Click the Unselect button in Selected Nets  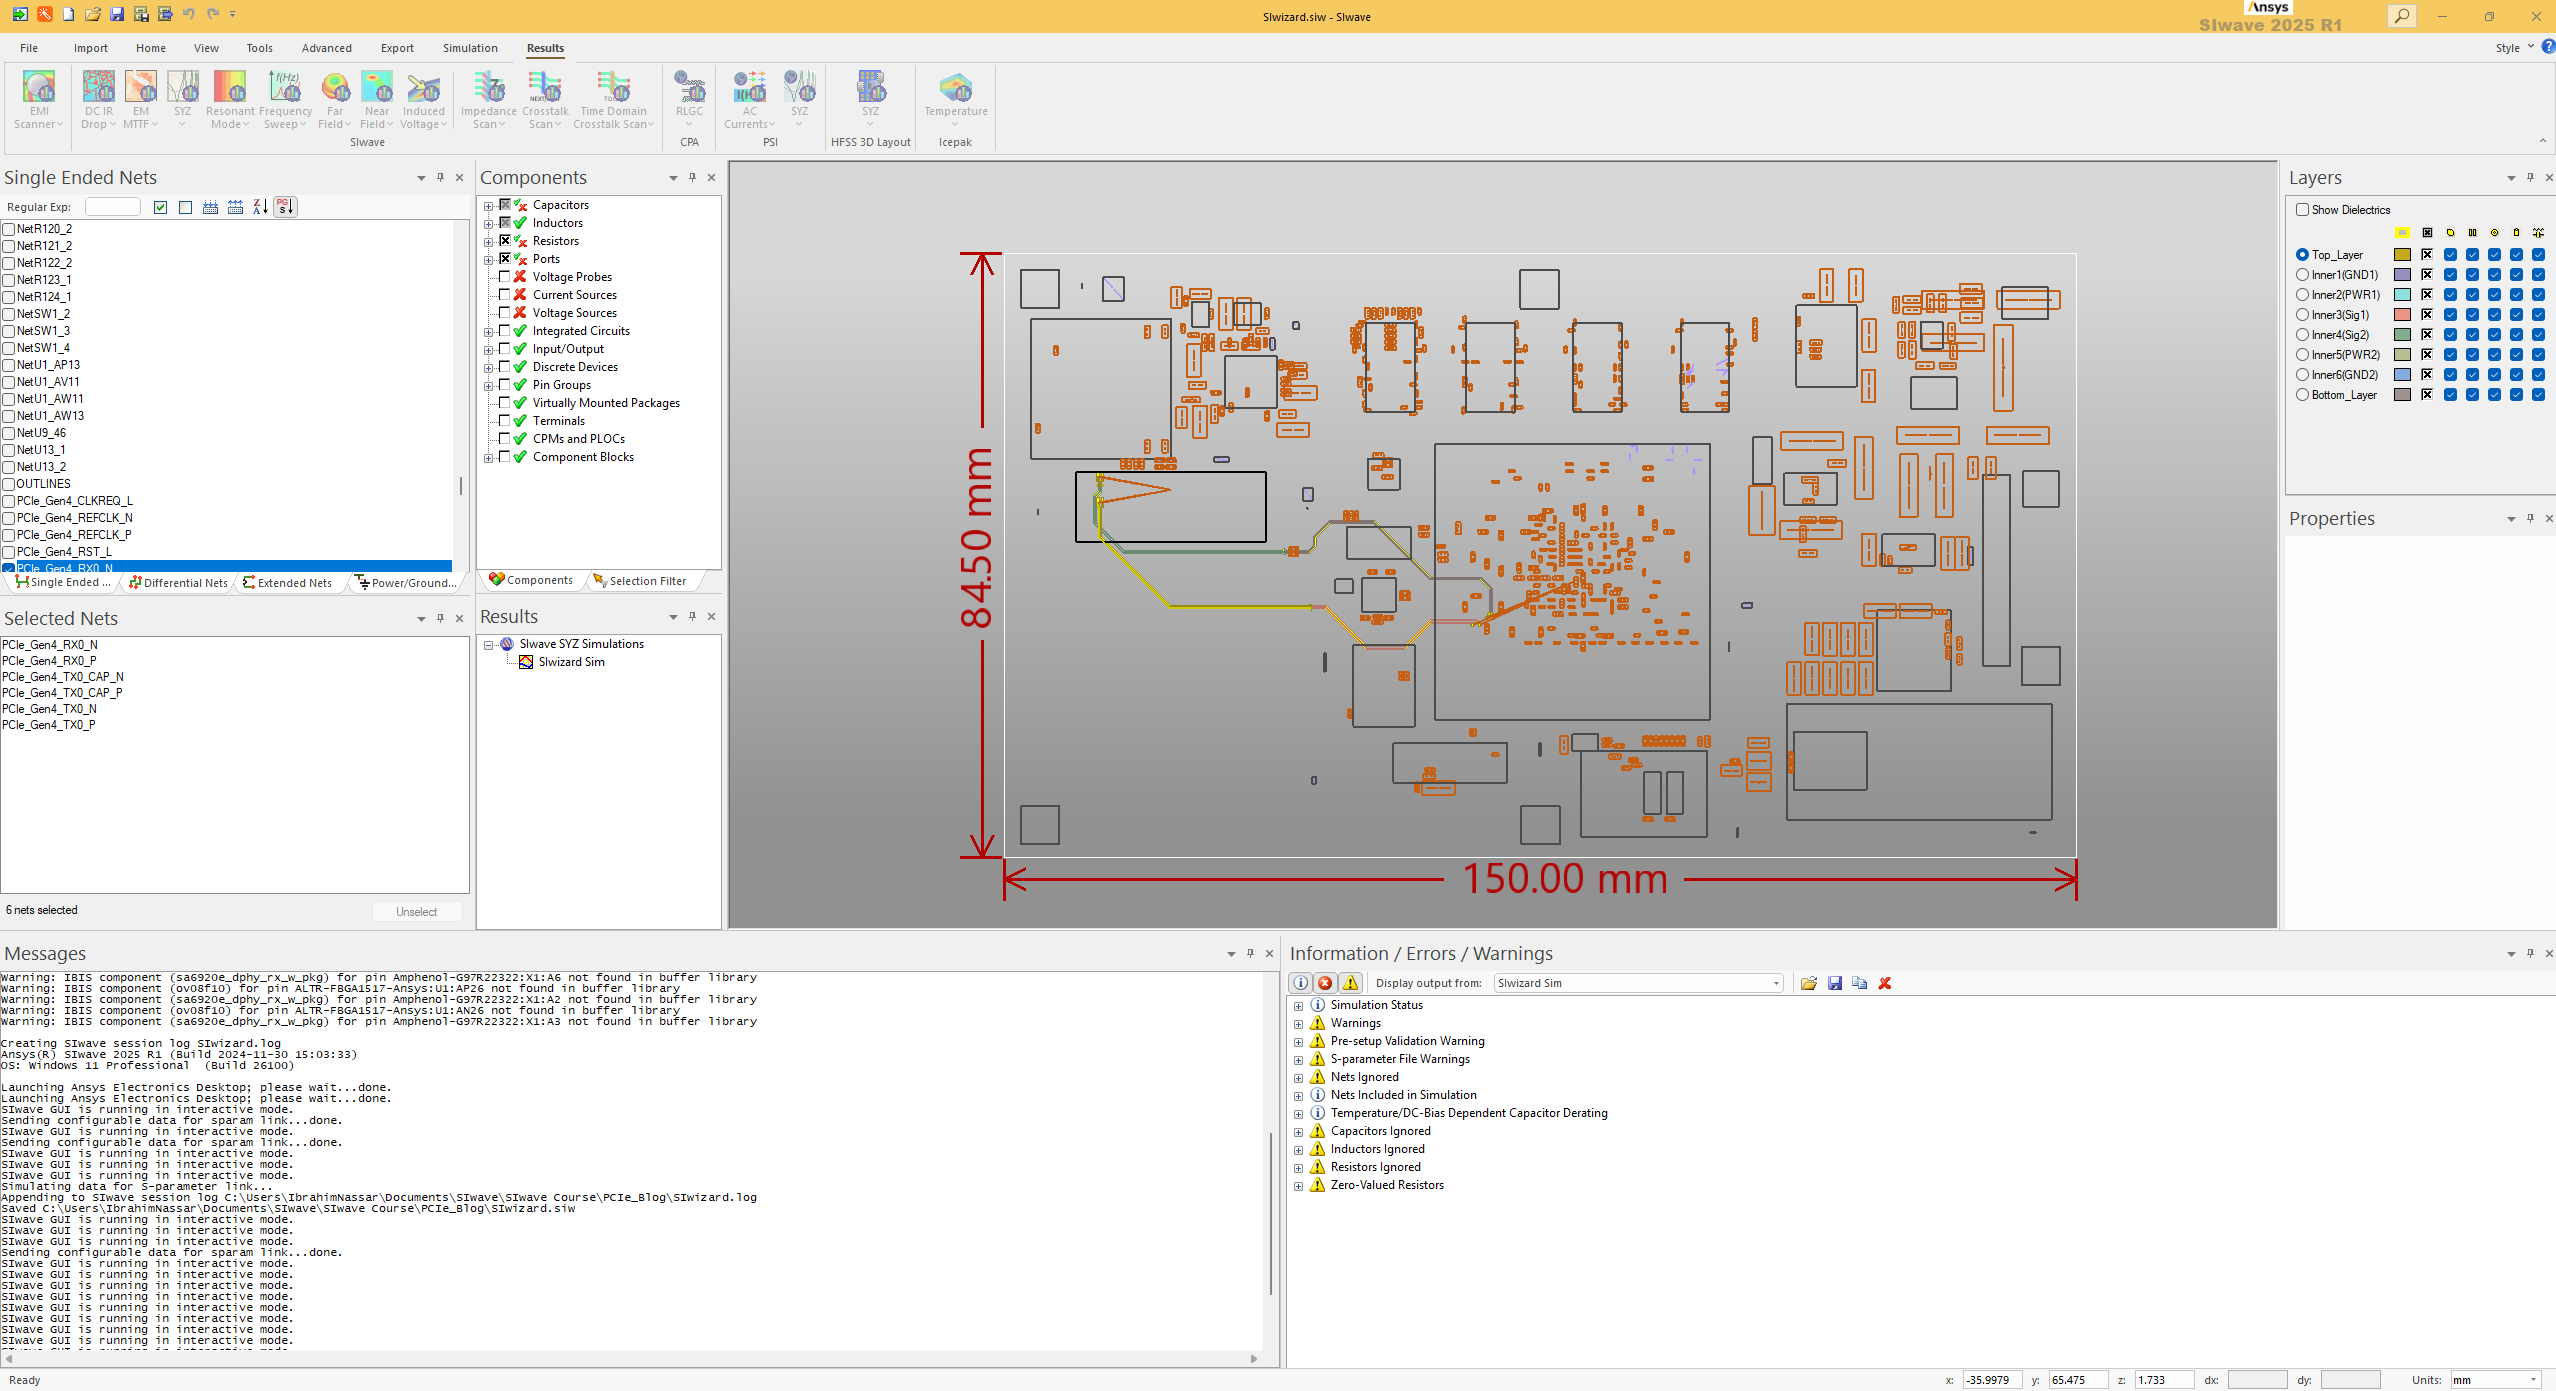[x=417, y=911]
